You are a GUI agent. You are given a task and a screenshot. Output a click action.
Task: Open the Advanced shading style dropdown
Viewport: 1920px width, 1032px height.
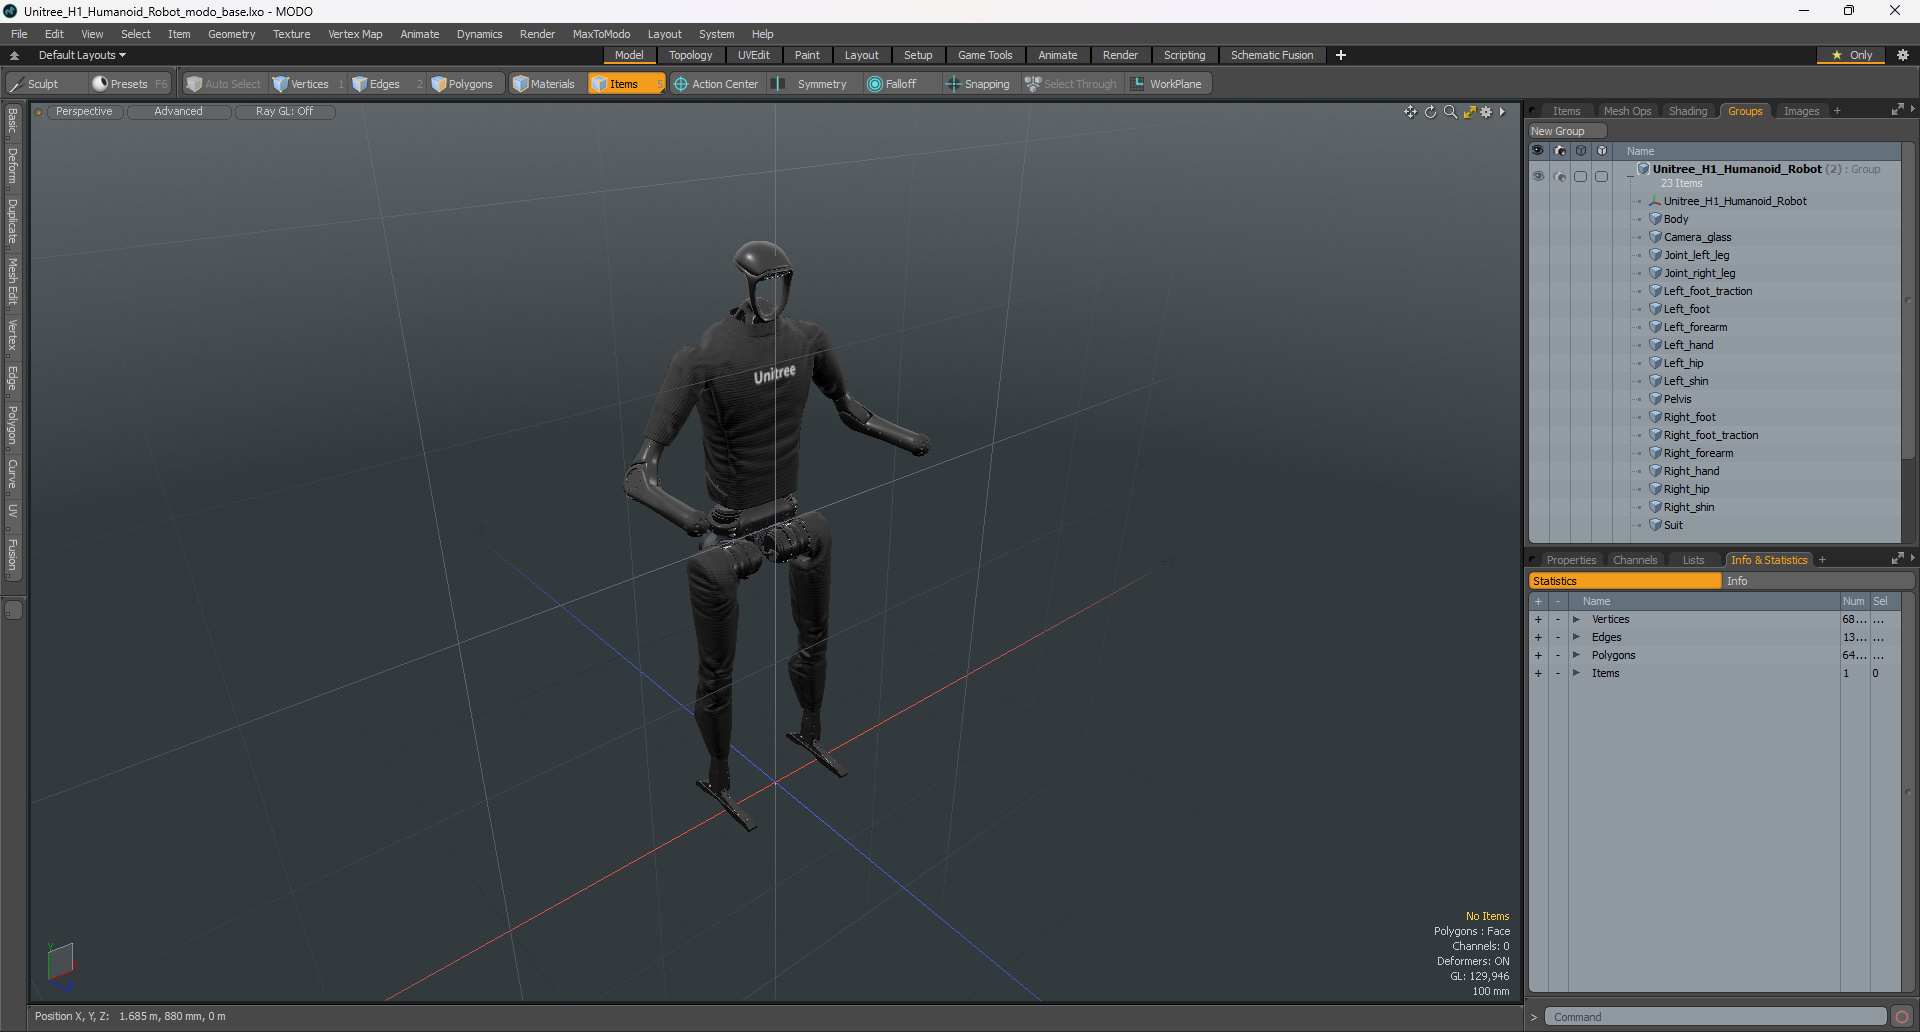[179, 112]
